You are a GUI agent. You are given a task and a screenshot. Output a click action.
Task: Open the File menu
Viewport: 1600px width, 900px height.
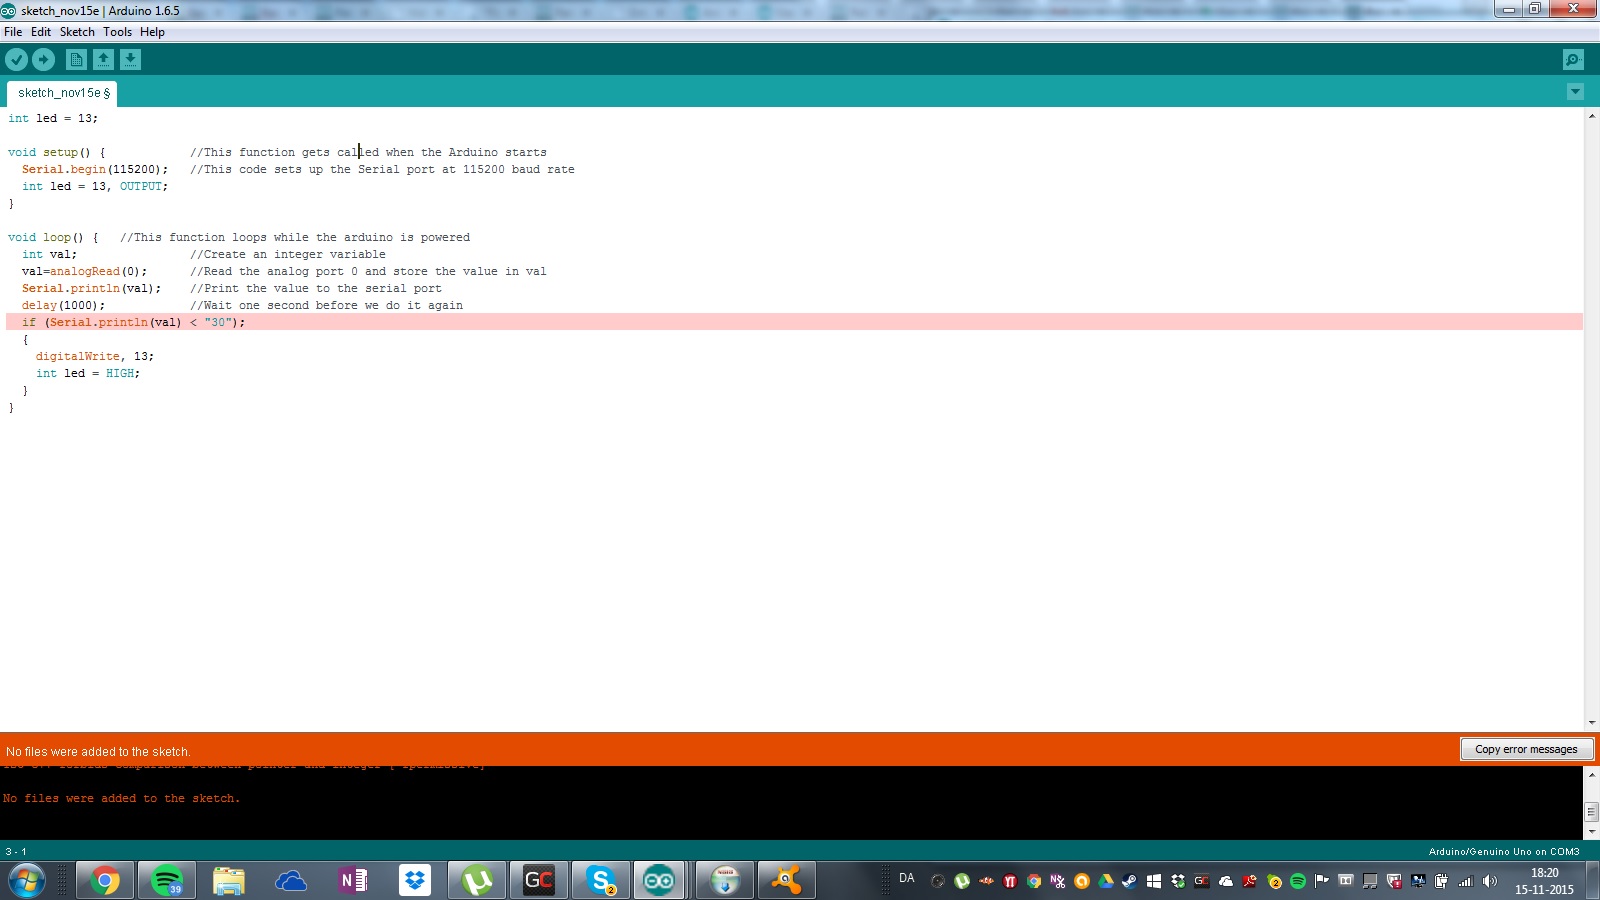pos(13,32)
